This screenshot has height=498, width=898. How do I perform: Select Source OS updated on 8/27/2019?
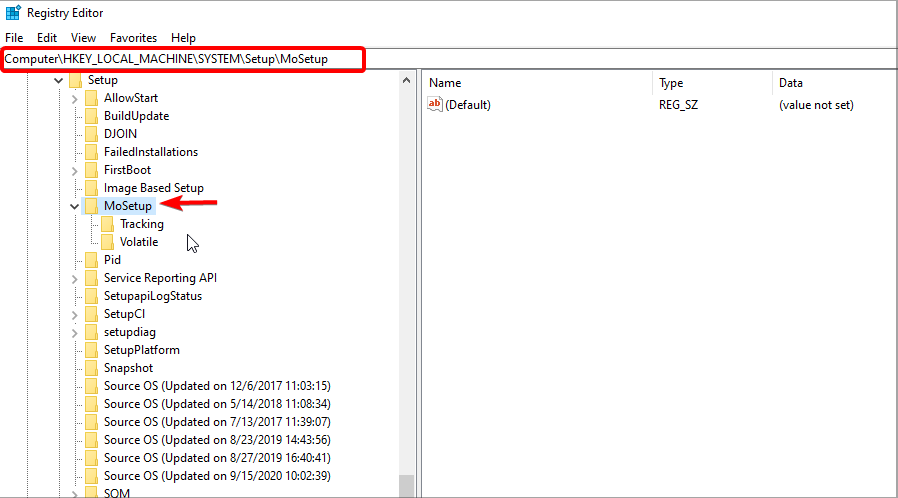[217, 459]
